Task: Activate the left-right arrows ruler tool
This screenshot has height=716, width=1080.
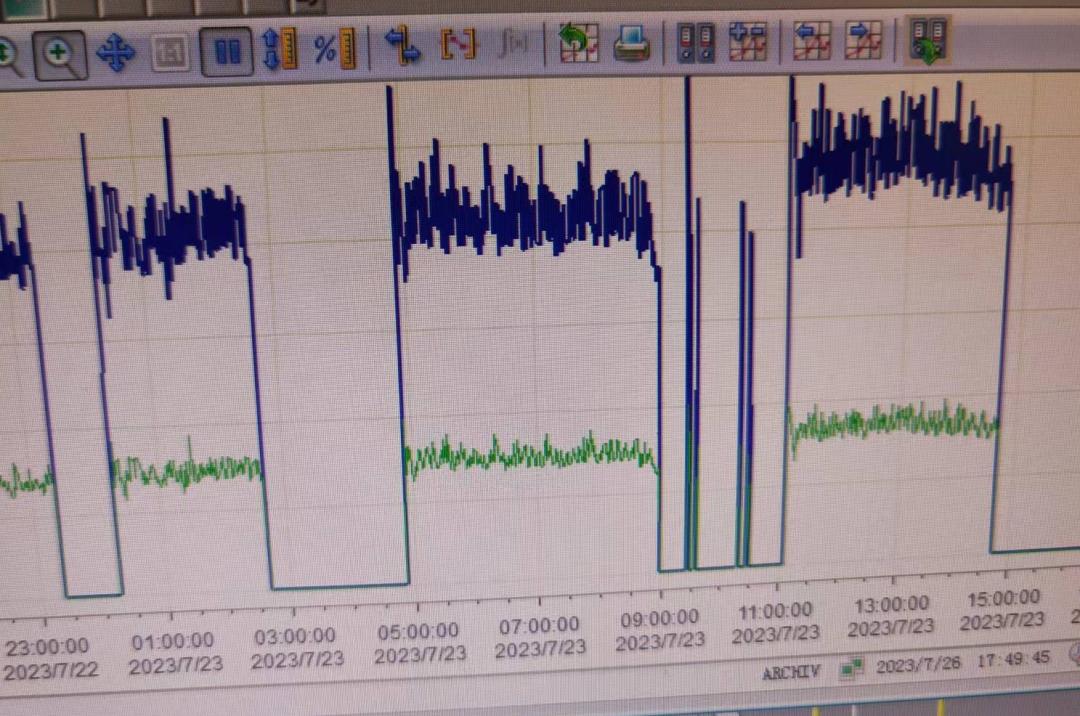Action: point(402,46)
